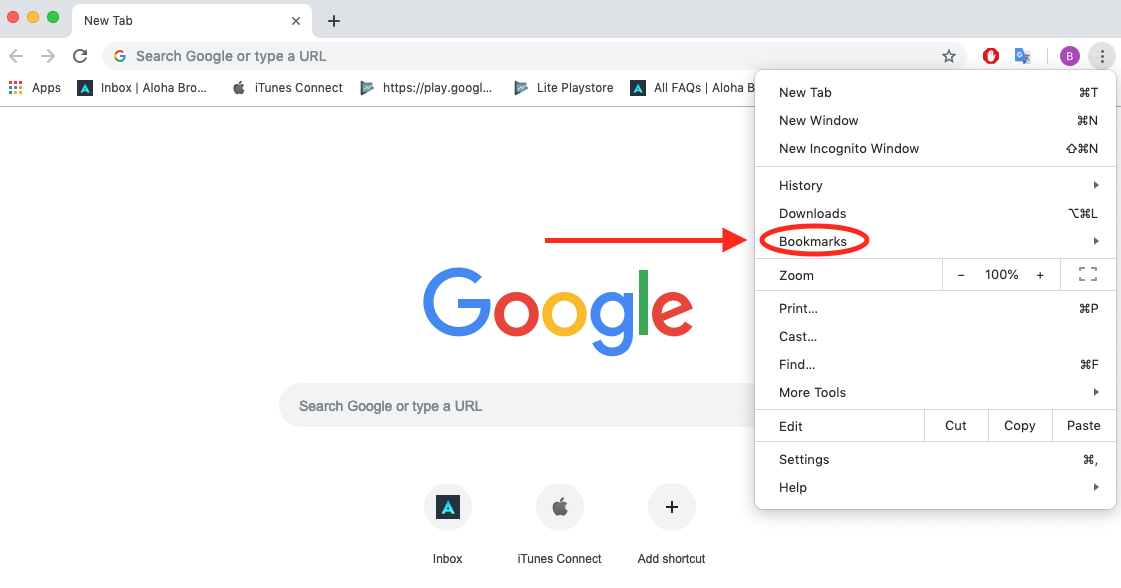Select the New Tab browser tab
This screenshot has height=588, width=1121.
[192, 21]
